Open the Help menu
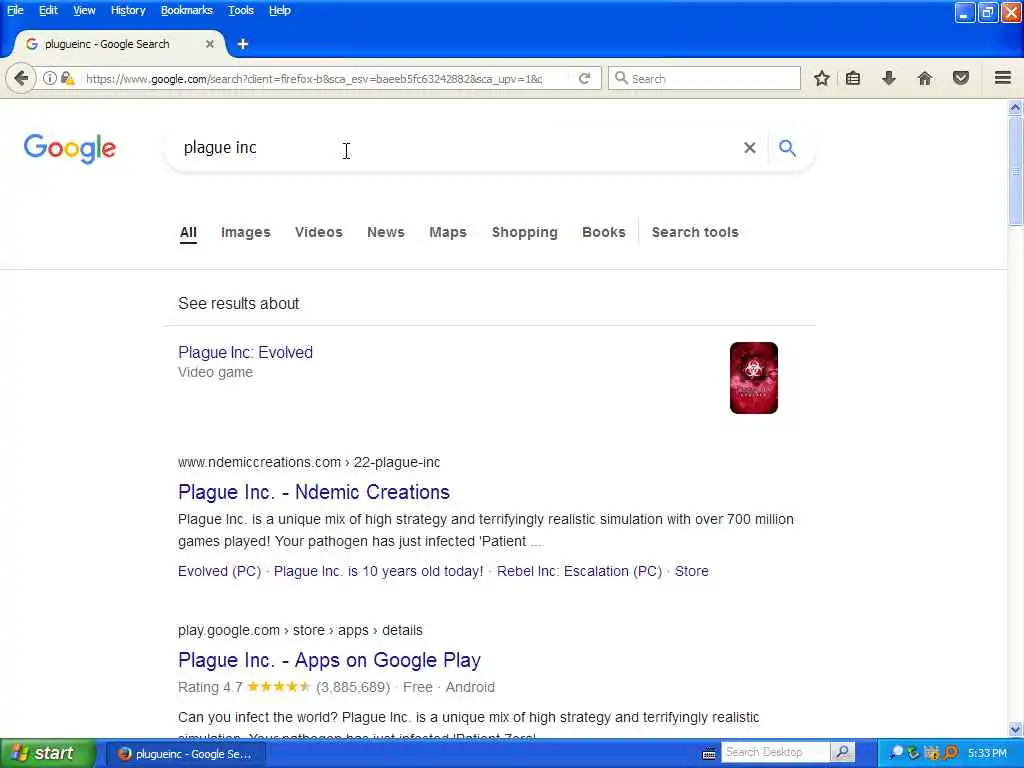Screen dimensions: 1024x768 point(280,10)
